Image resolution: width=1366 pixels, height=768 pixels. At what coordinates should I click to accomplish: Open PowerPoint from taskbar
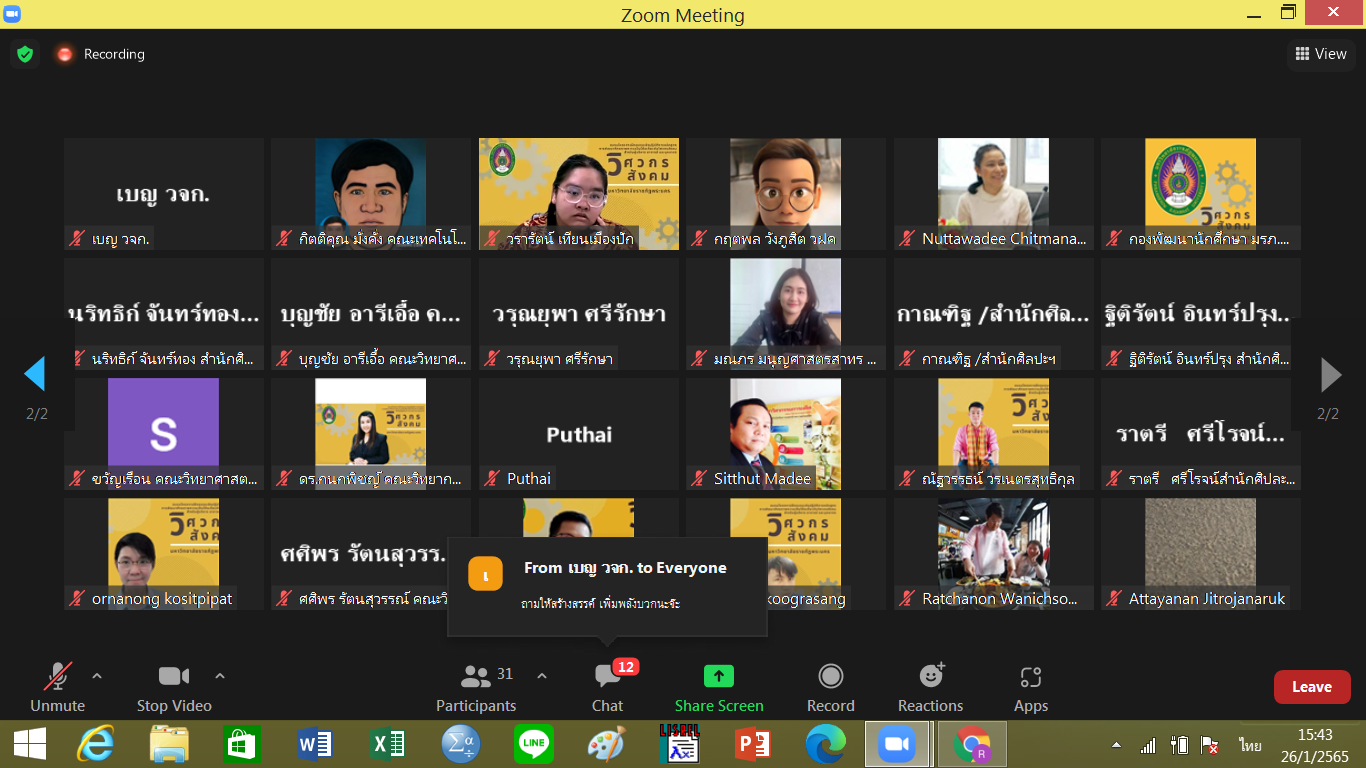click(752, 744)
